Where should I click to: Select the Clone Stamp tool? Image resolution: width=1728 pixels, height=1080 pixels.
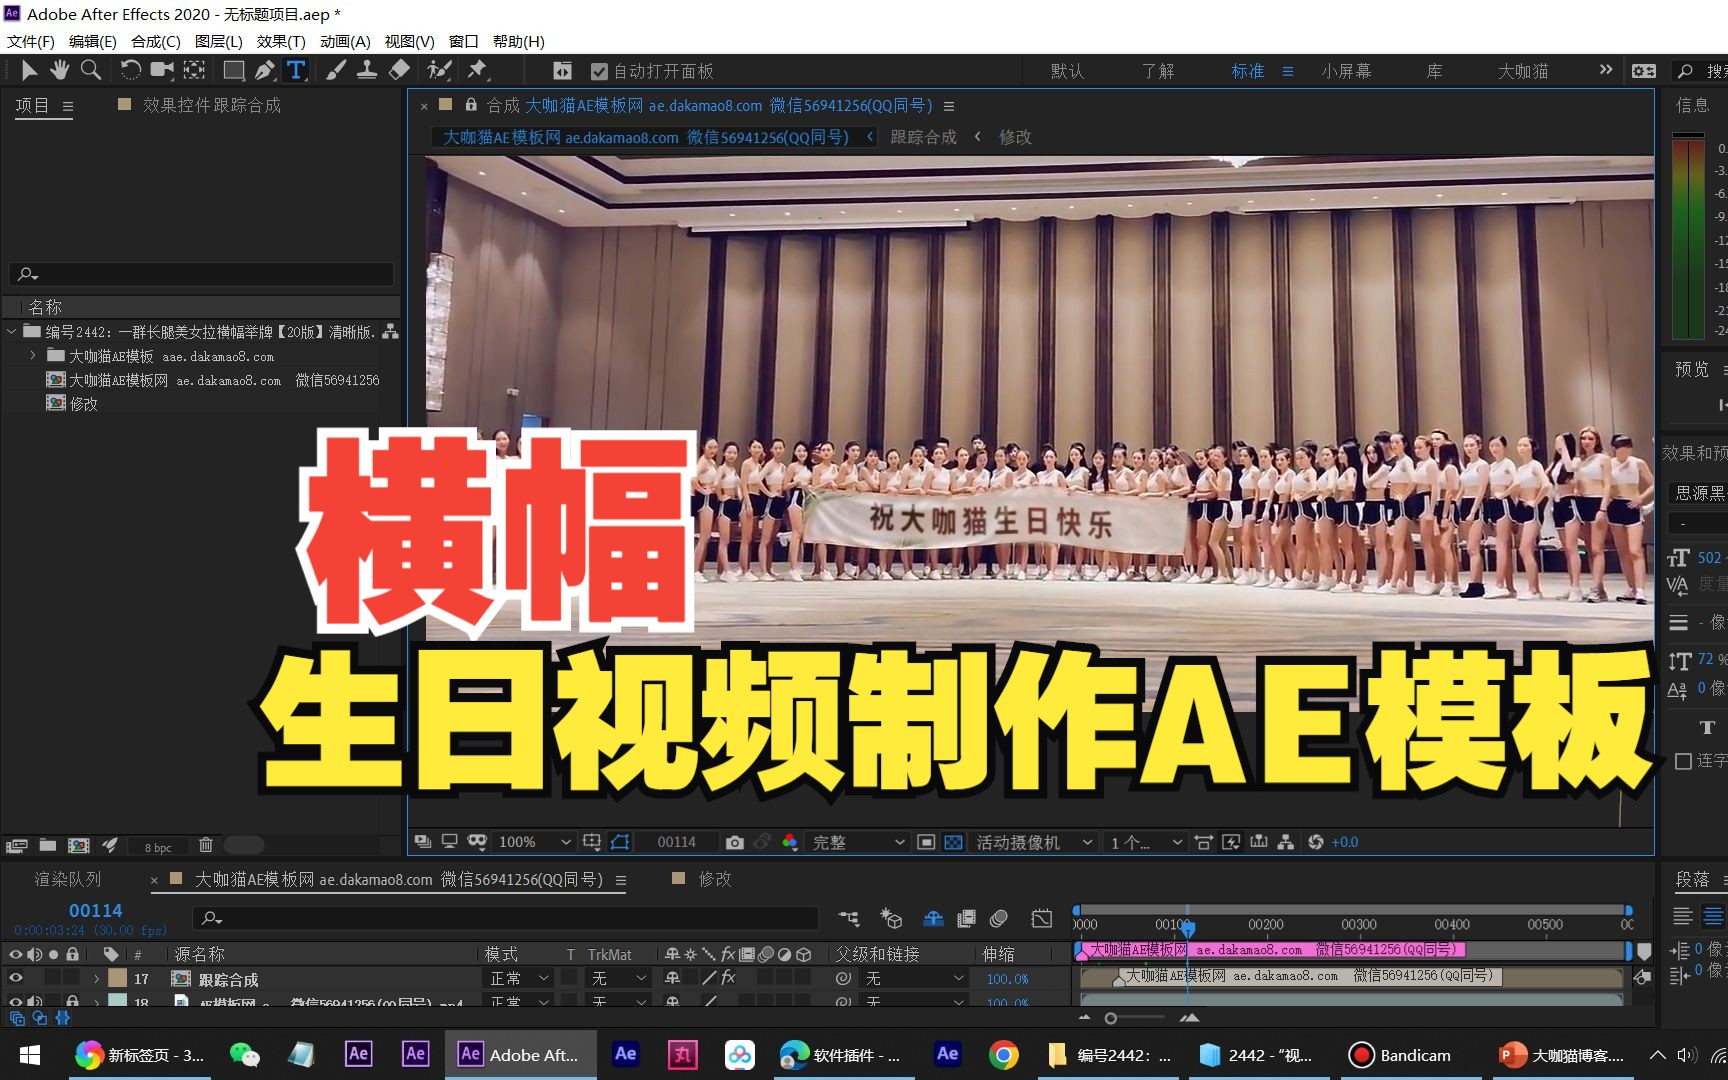[367, 70]
